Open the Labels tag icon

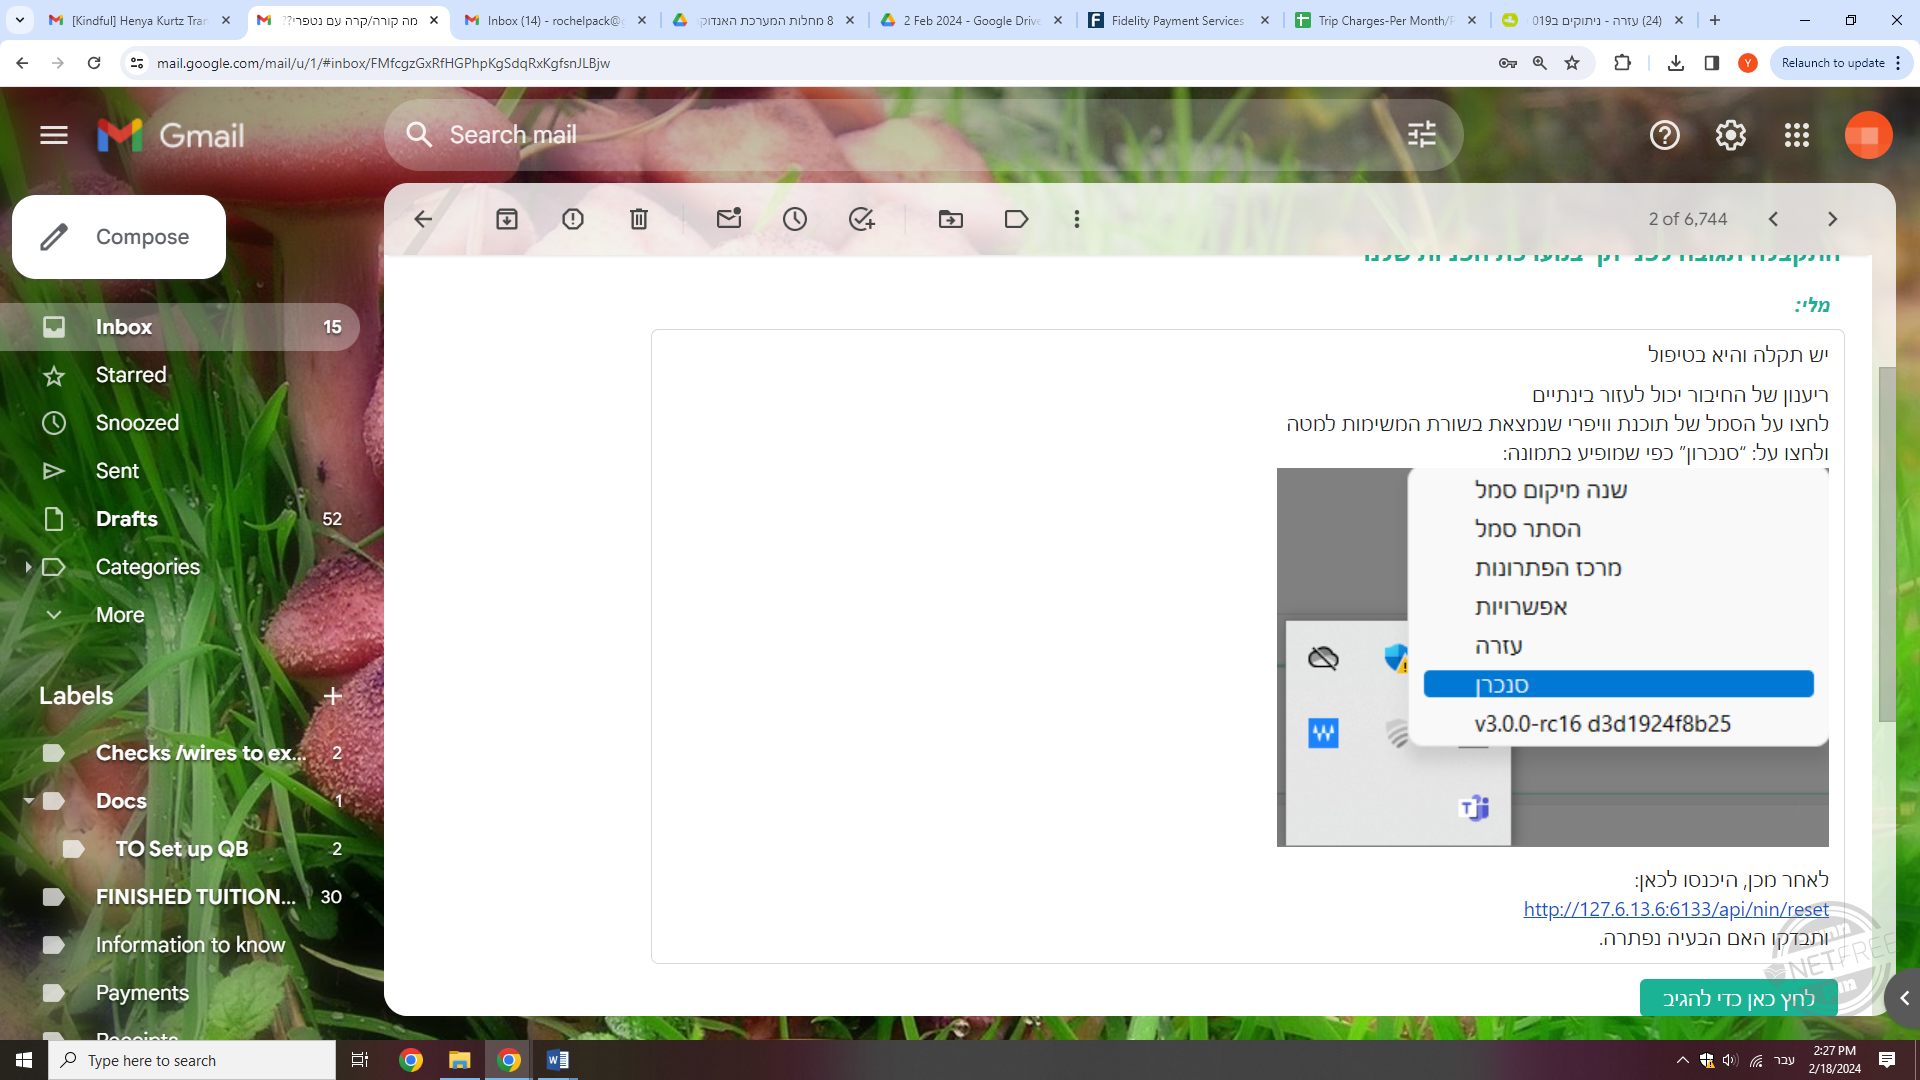click(1017, 219)
